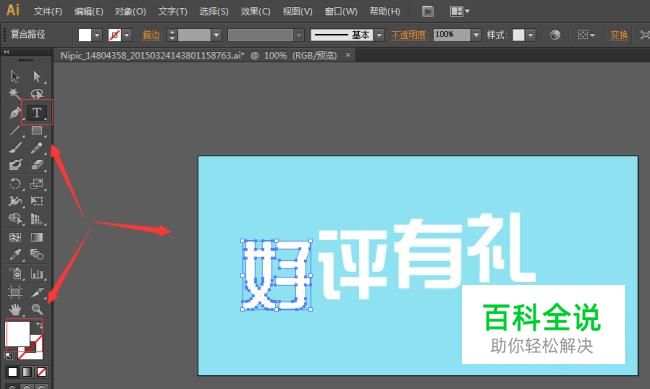Open the 文件(F) menu

pos(48,11)
